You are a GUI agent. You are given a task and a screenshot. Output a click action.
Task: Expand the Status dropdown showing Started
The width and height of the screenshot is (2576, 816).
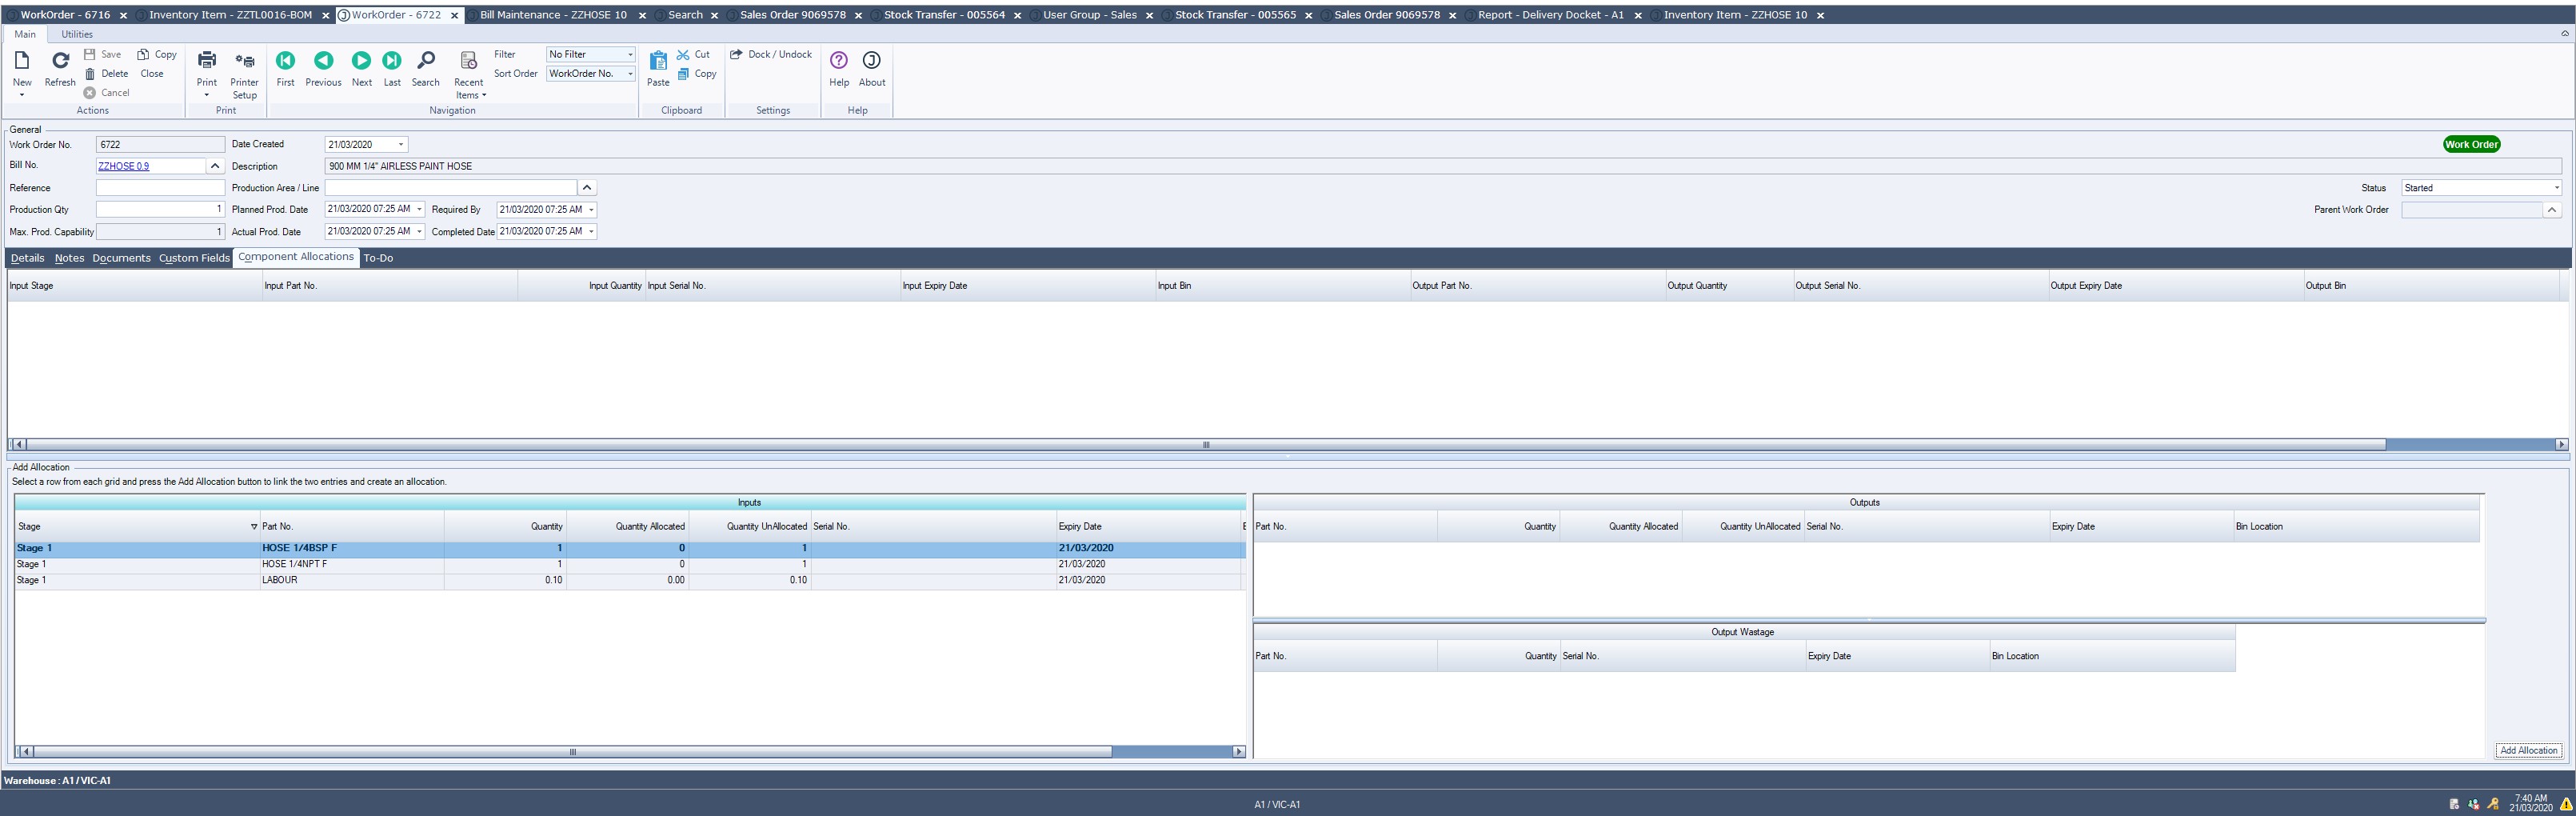(2556, 188)
